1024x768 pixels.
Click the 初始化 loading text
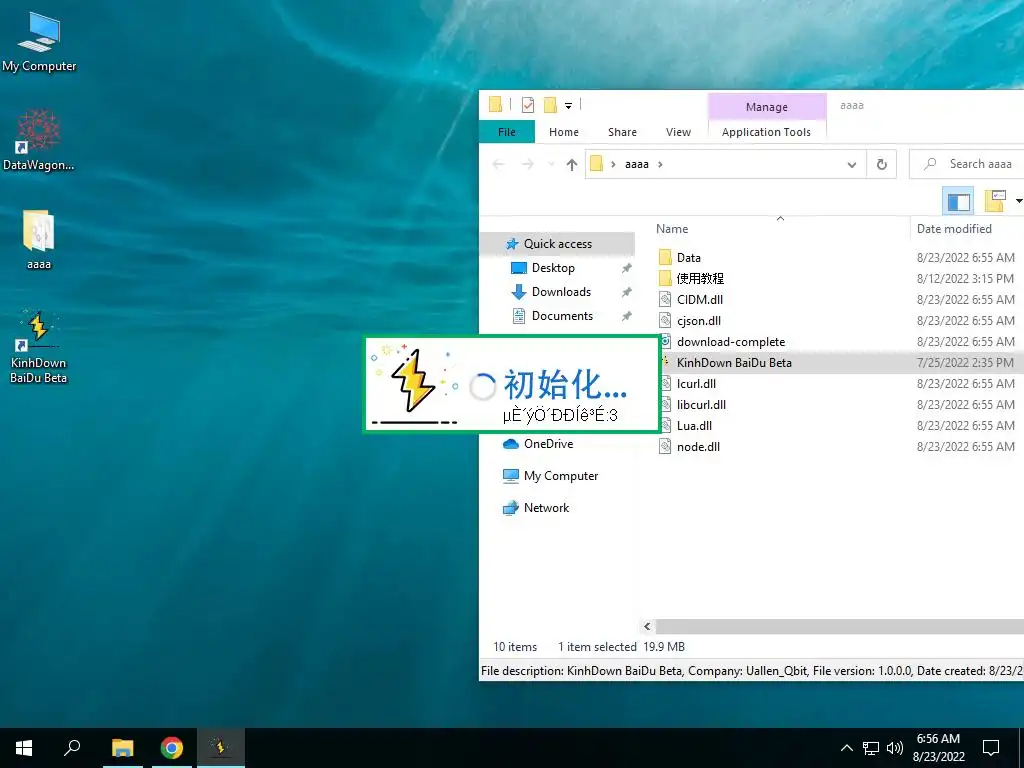(x=566, y=385)
